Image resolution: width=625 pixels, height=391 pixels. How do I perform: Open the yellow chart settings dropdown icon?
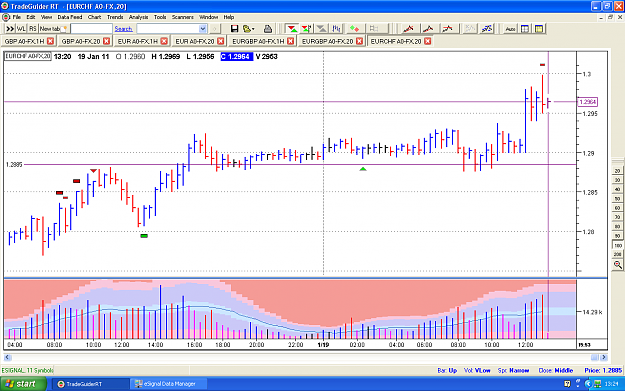tap(249, 29)
